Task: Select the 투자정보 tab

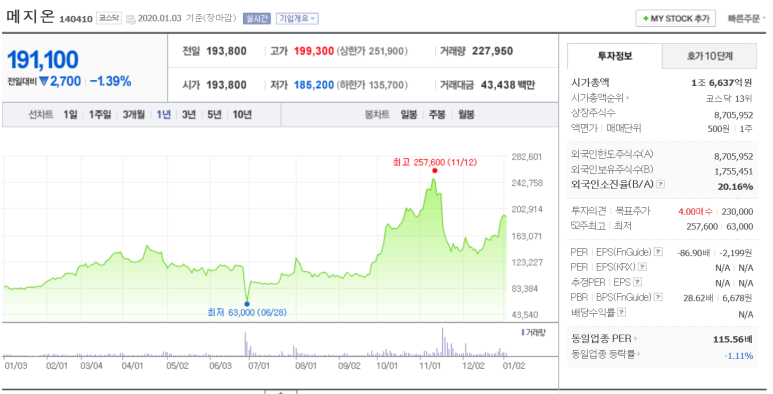Action: [x=614, y=56]
